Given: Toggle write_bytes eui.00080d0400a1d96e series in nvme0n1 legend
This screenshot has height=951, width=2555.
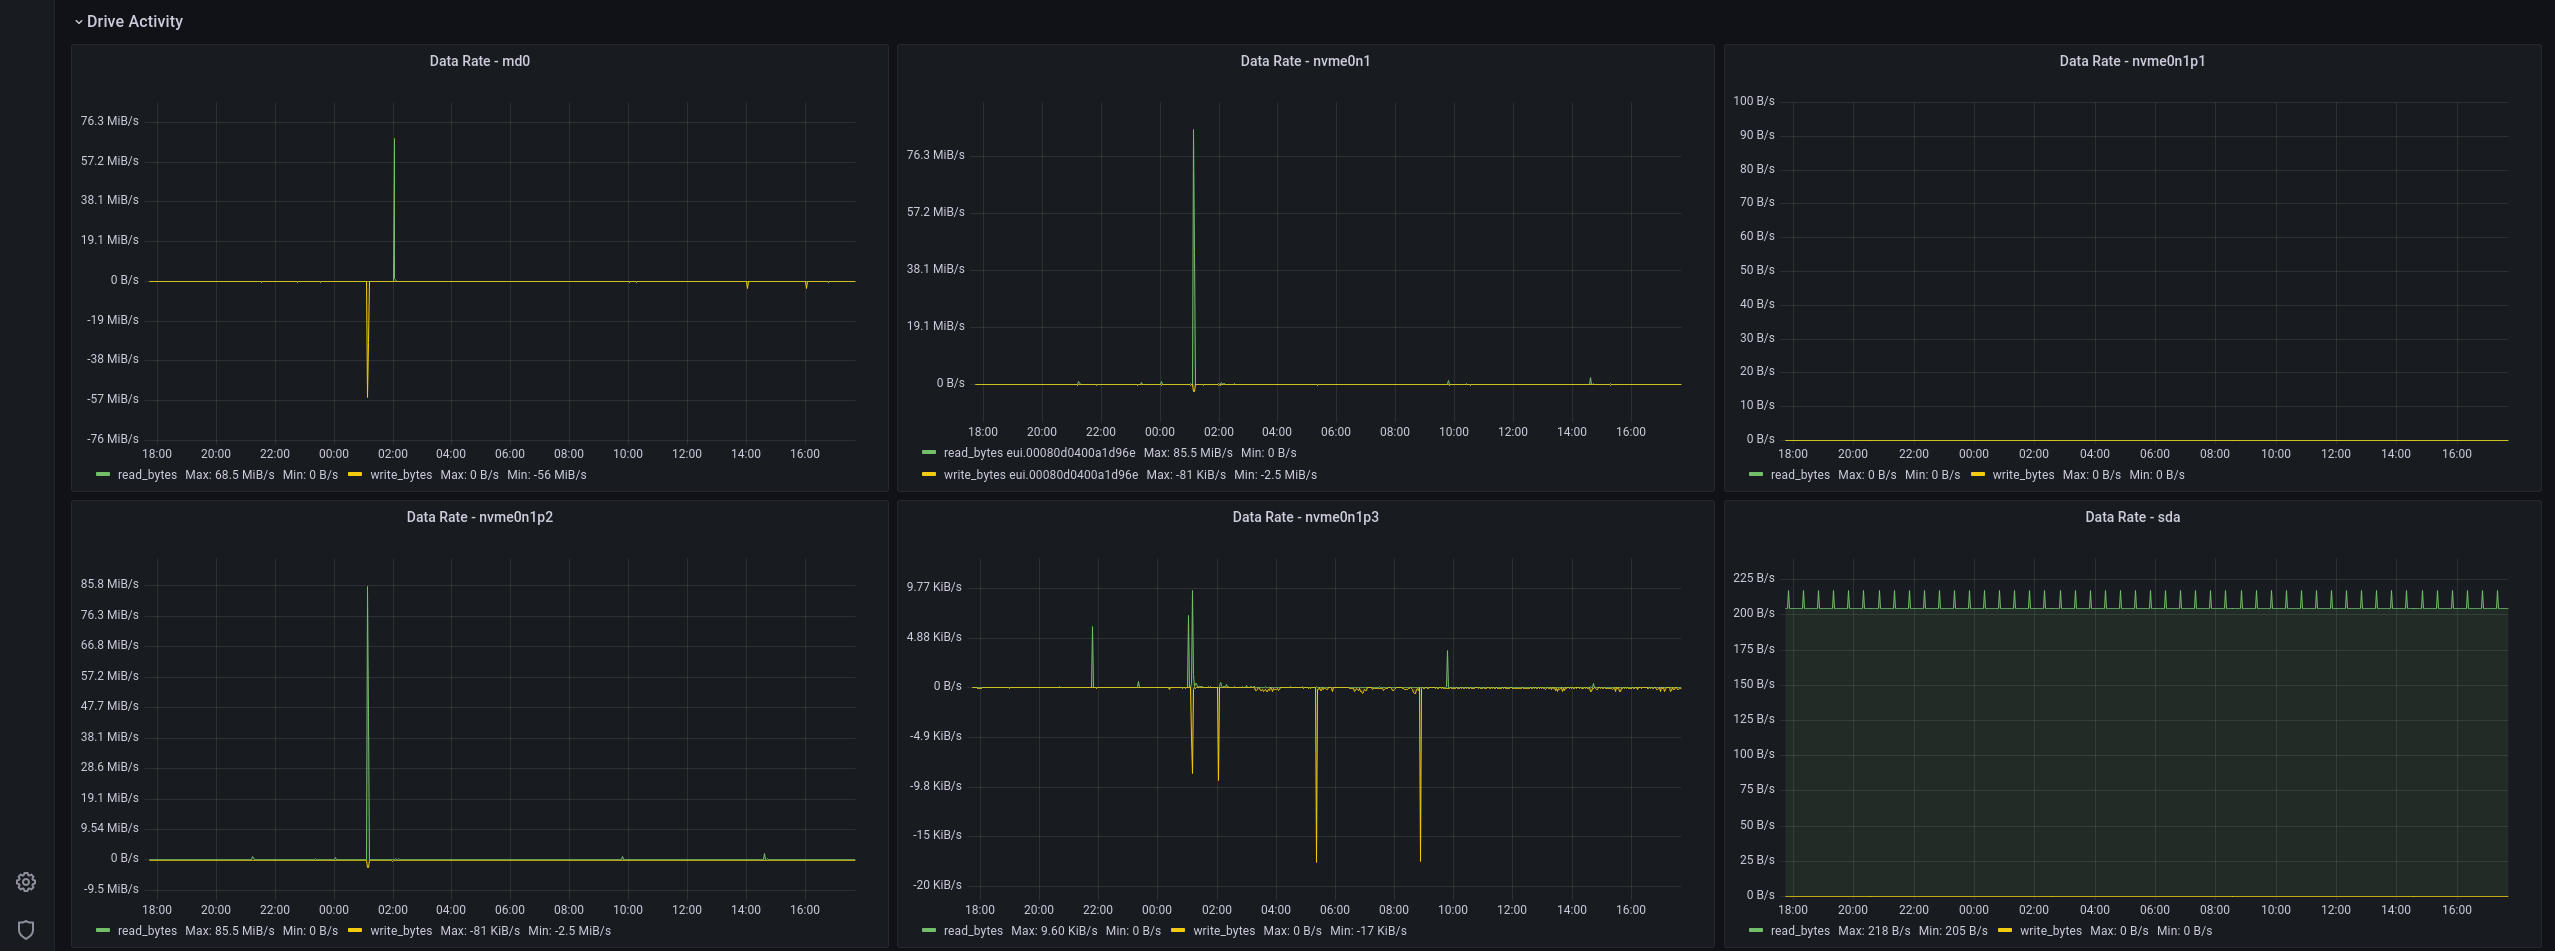Looking at the screenshot, I should click(x=1041, y=475).
